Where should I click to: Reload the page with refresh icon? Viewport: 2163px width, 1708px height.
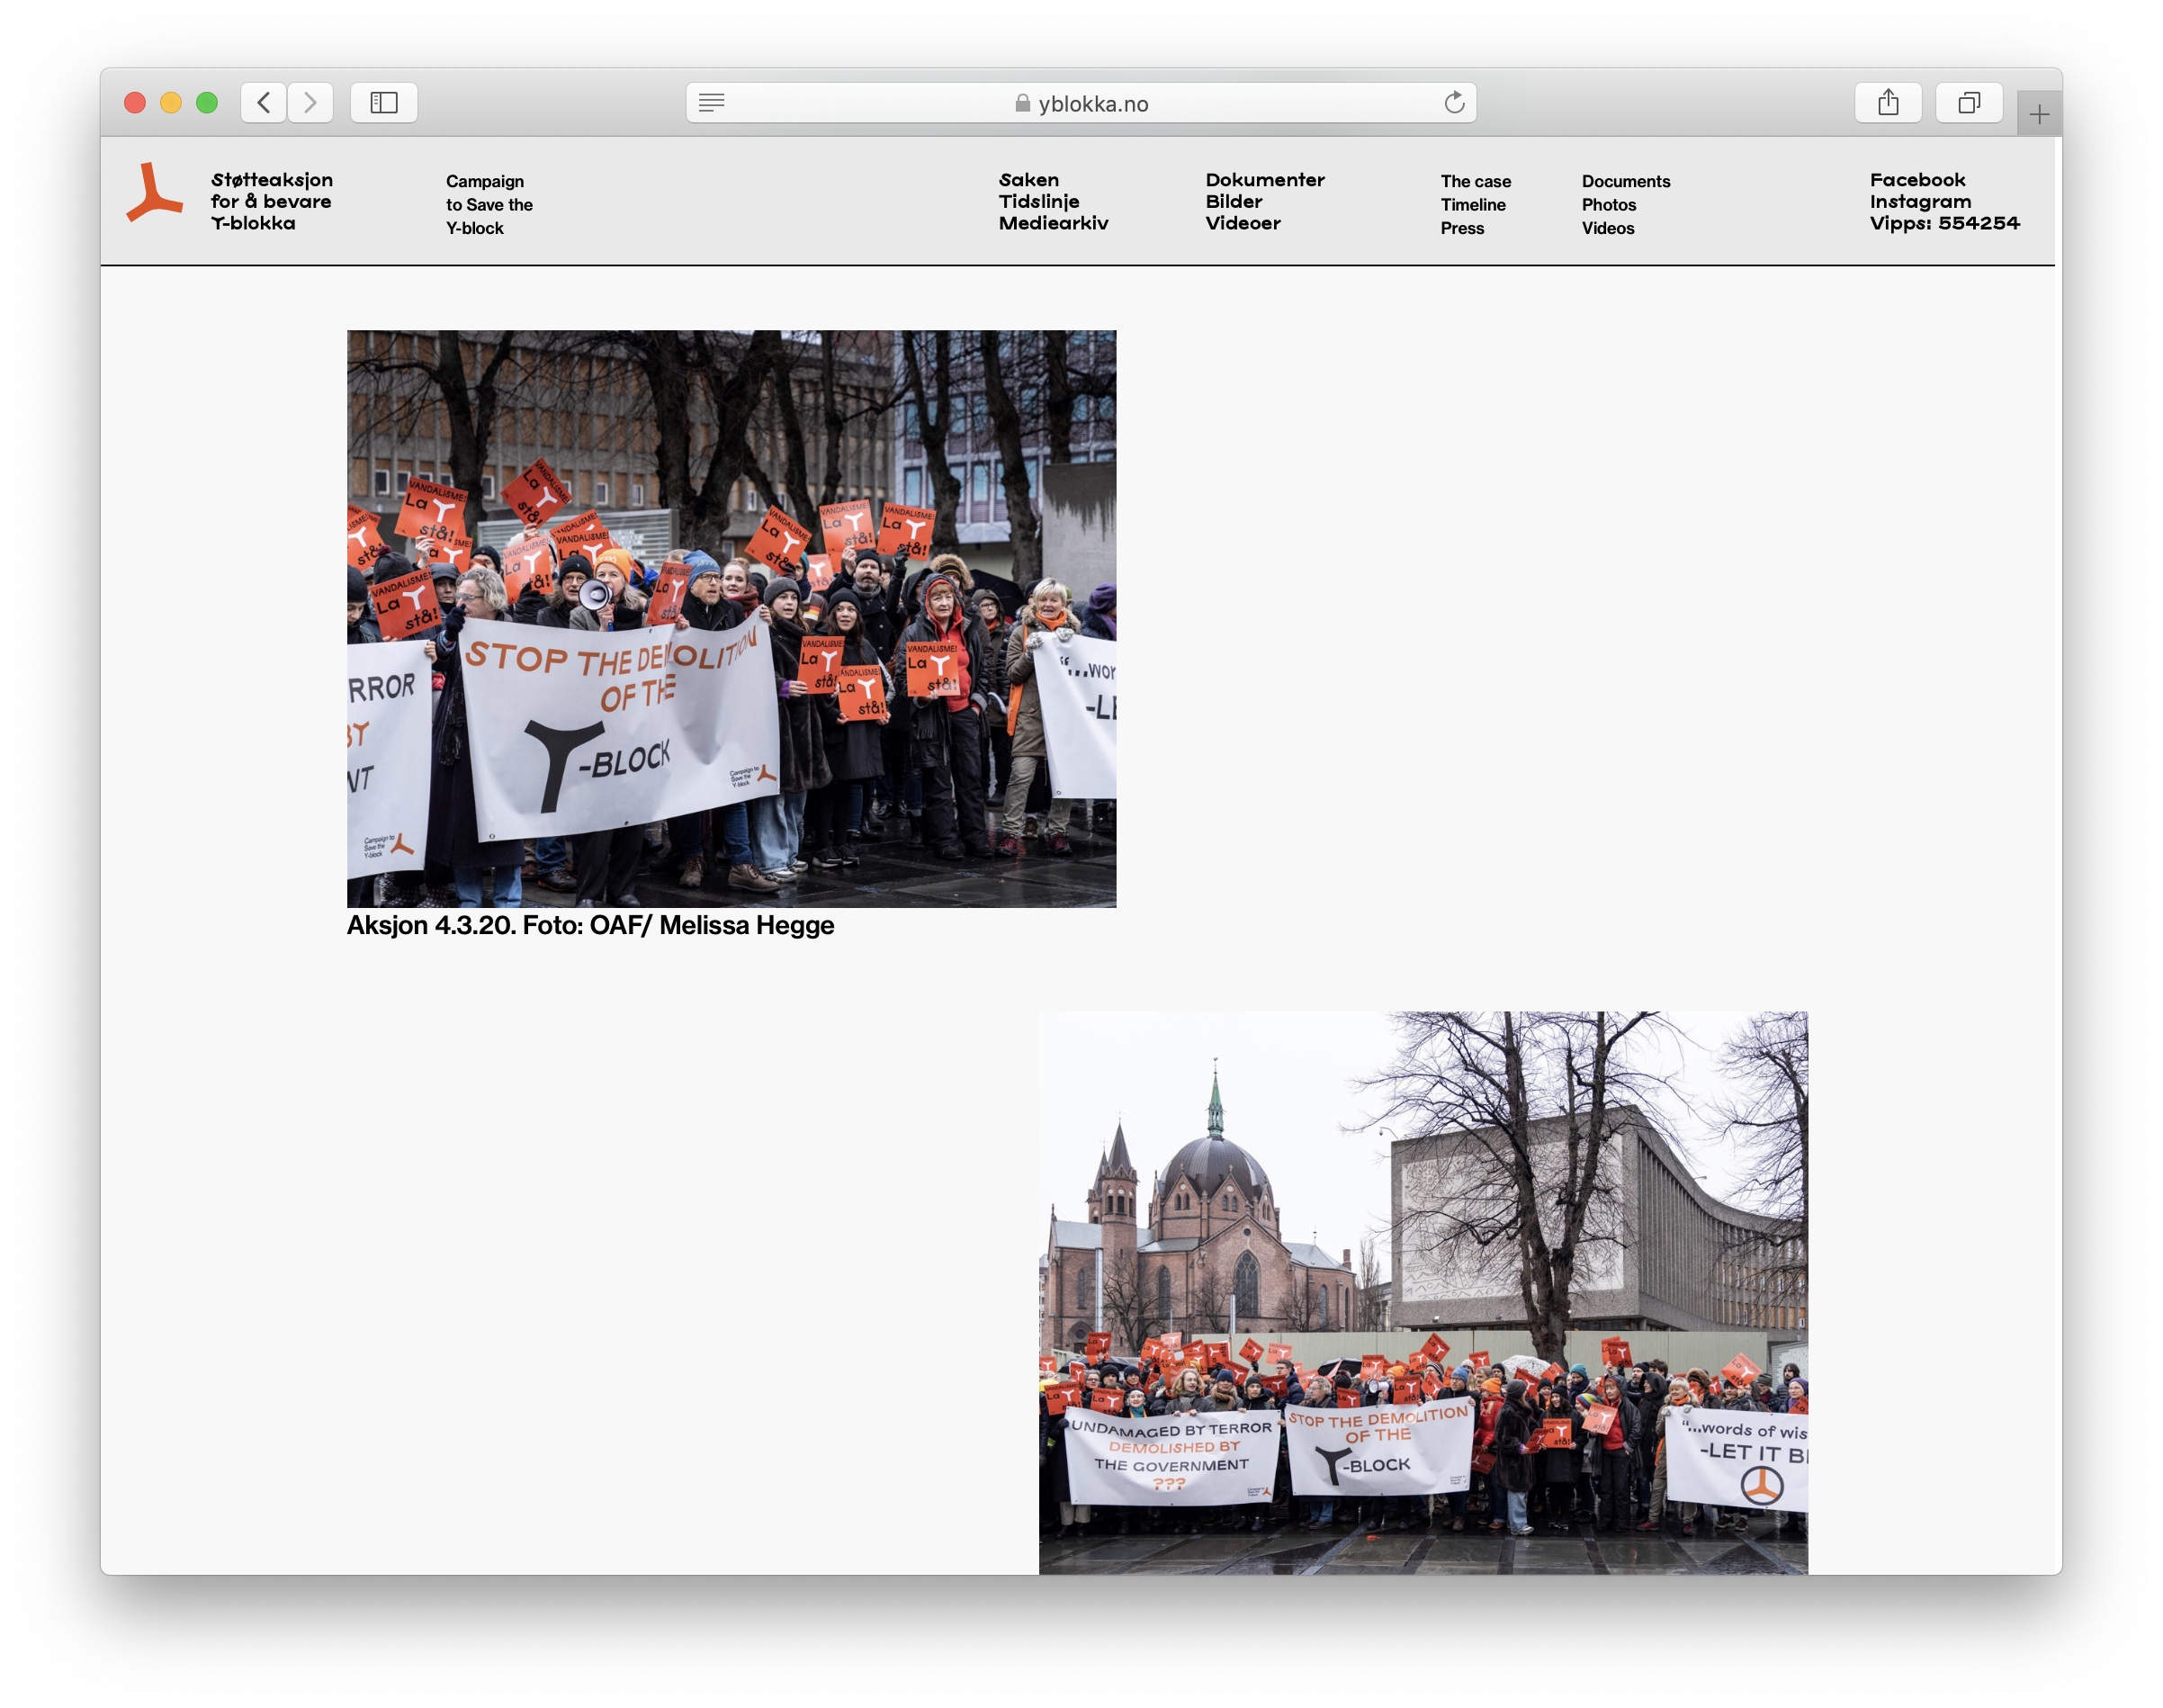pos(1454,102)
